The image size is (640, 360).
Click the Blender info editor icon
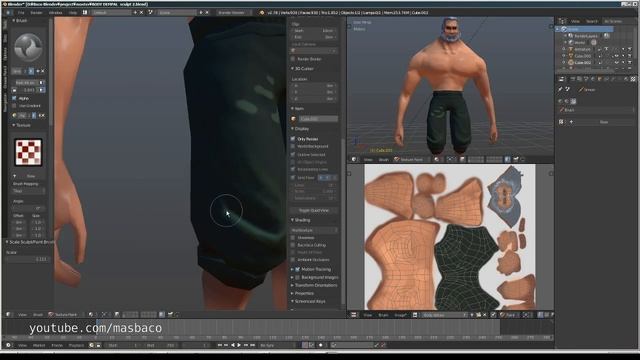pos(8,13)
